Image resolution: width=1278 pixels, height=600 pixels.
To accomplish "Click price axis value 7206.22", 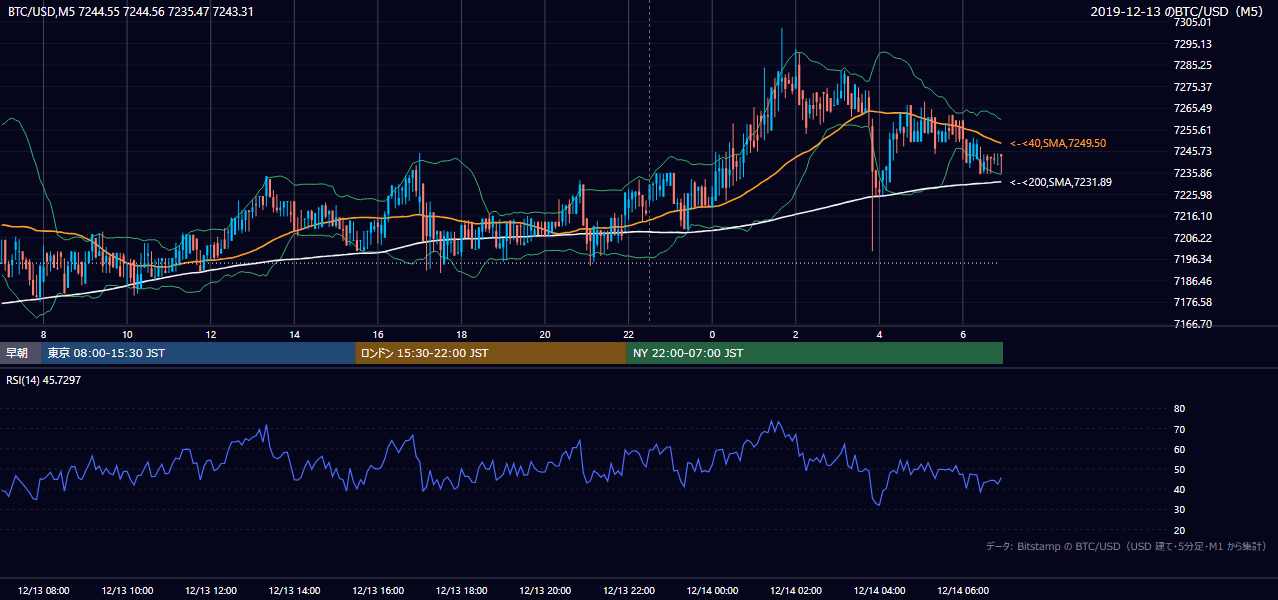I will (x=1192, y=238).
